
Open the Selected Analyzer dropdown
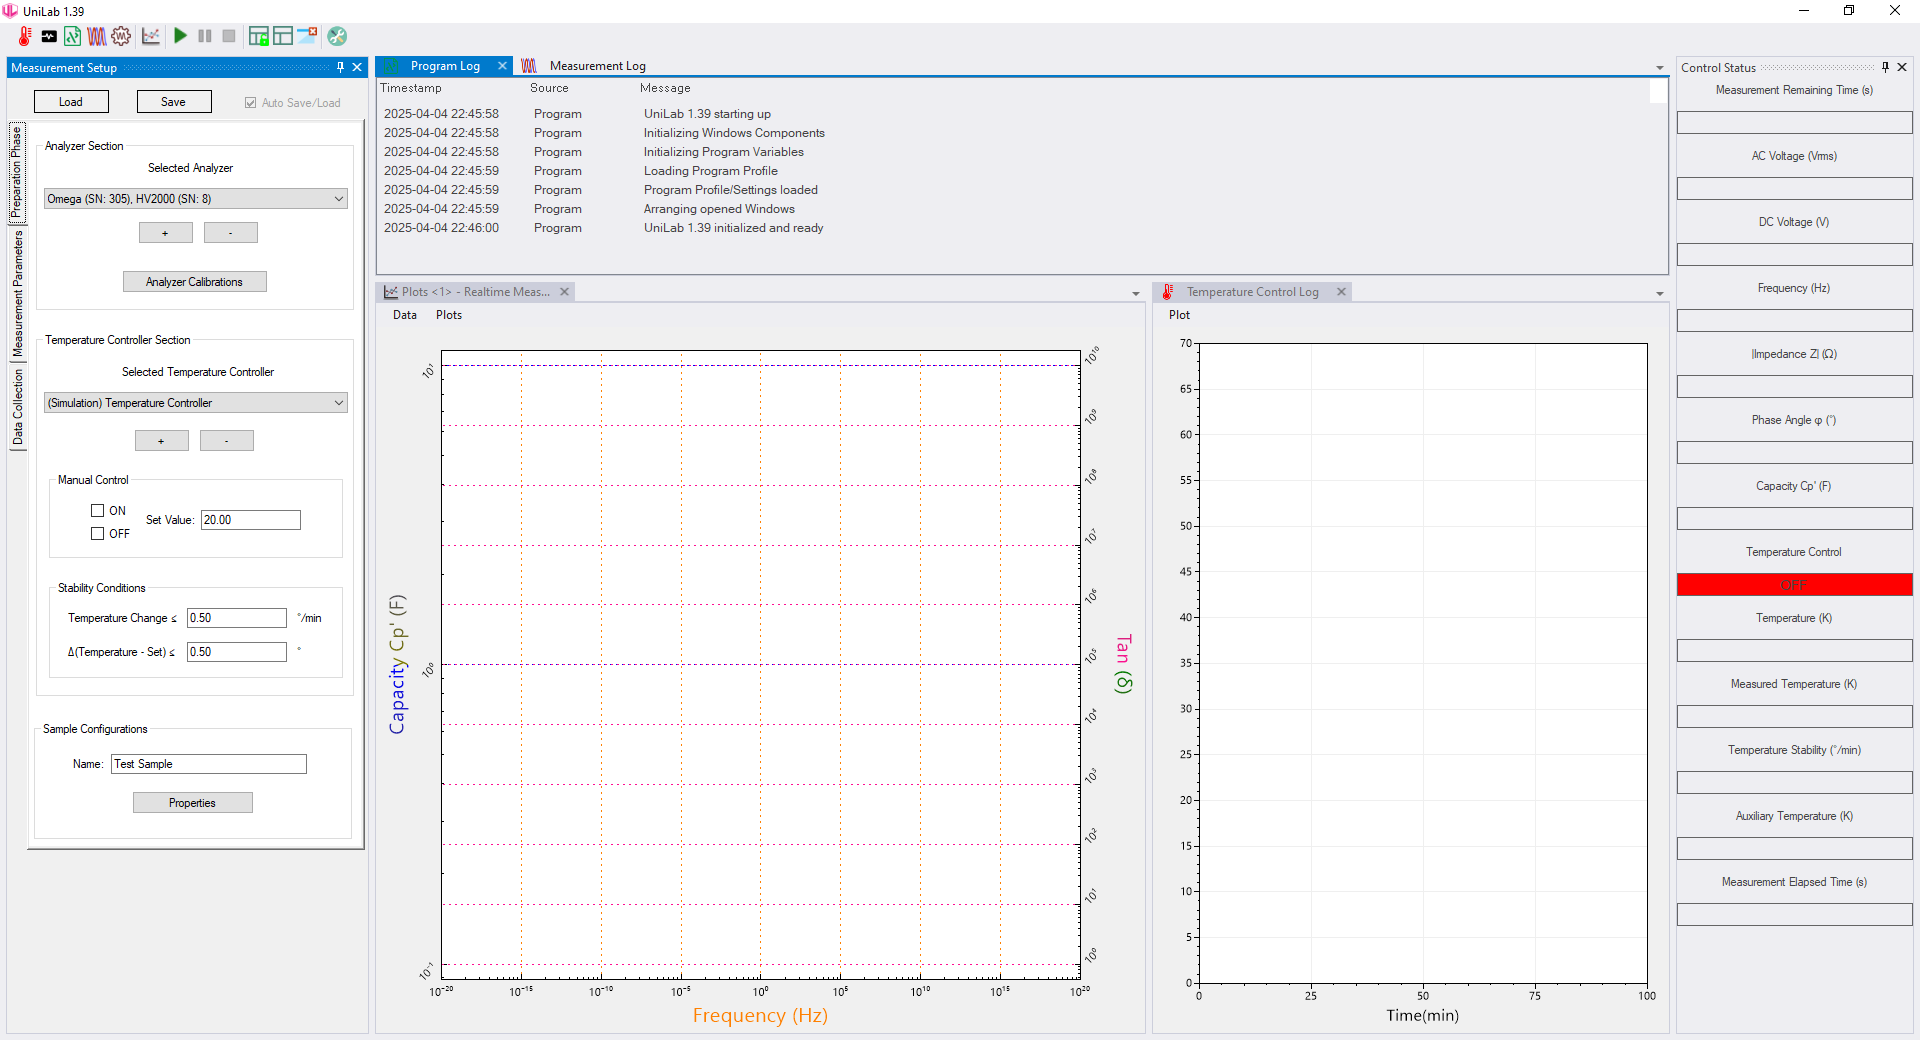339,199
